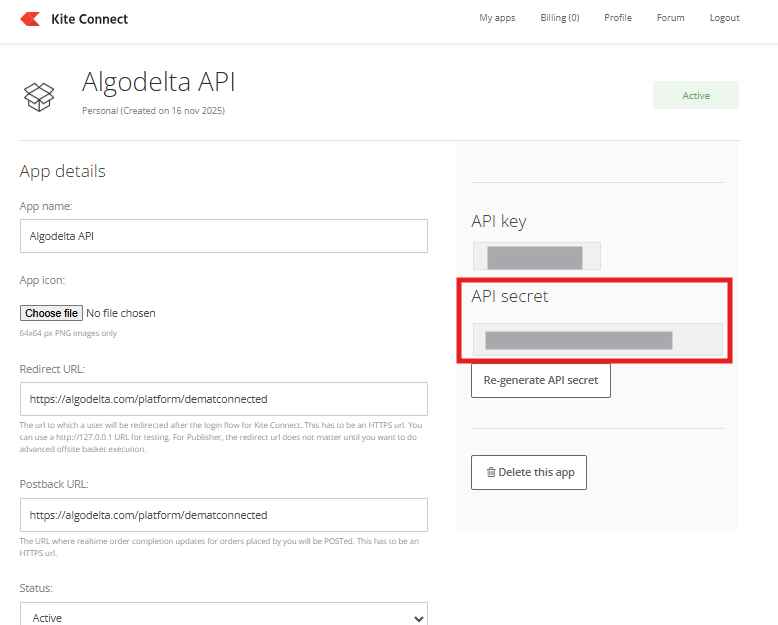Click the red Kite logo icon

click(x=30, y=18)
